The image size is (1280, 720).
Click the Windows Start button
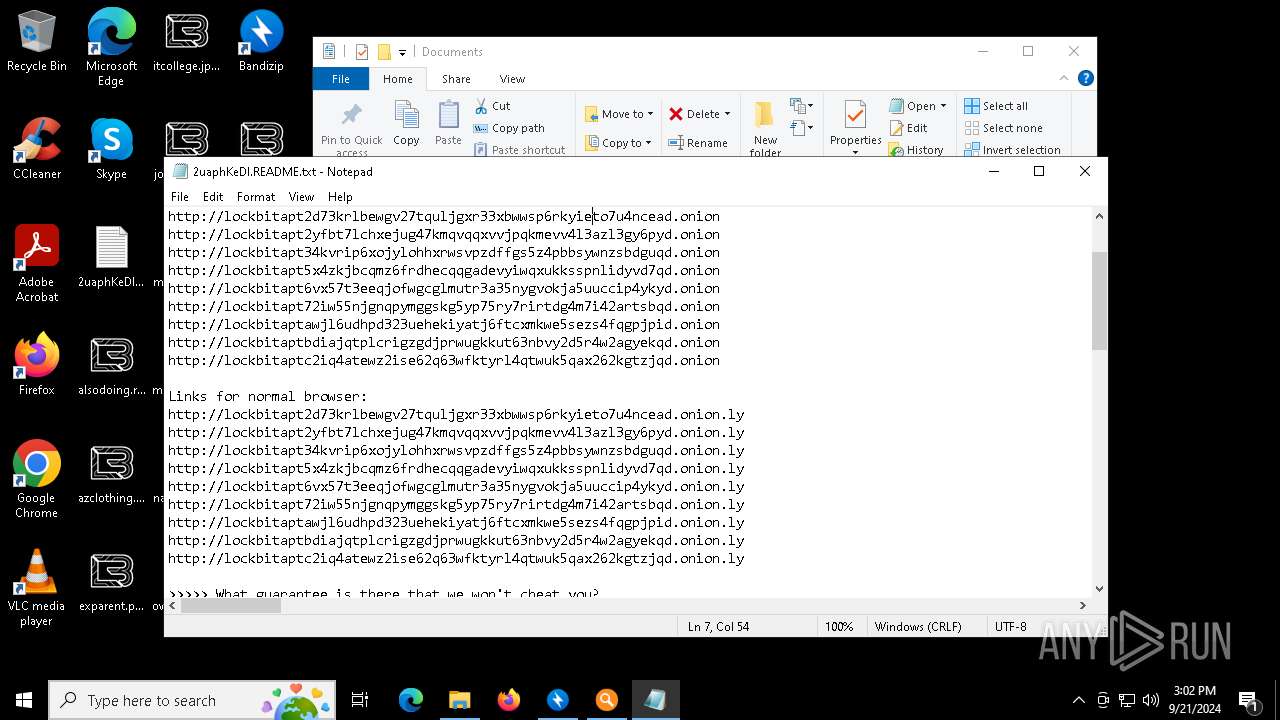[x=24, y=700]
